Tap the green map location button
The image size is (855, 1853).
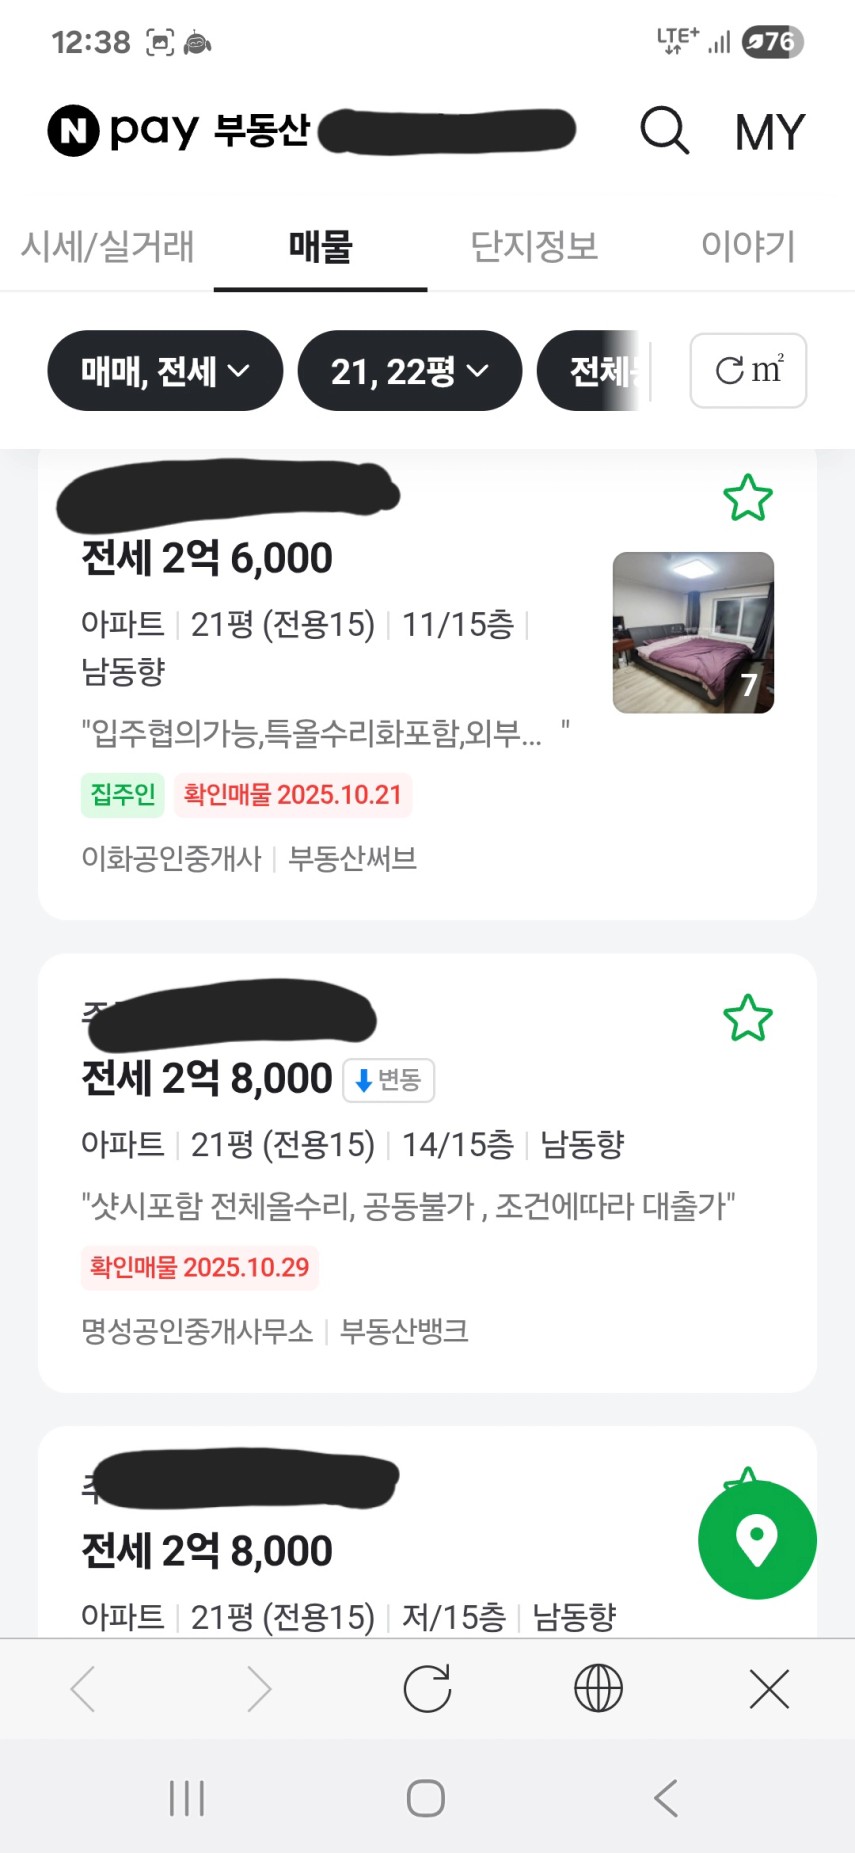757,1539
